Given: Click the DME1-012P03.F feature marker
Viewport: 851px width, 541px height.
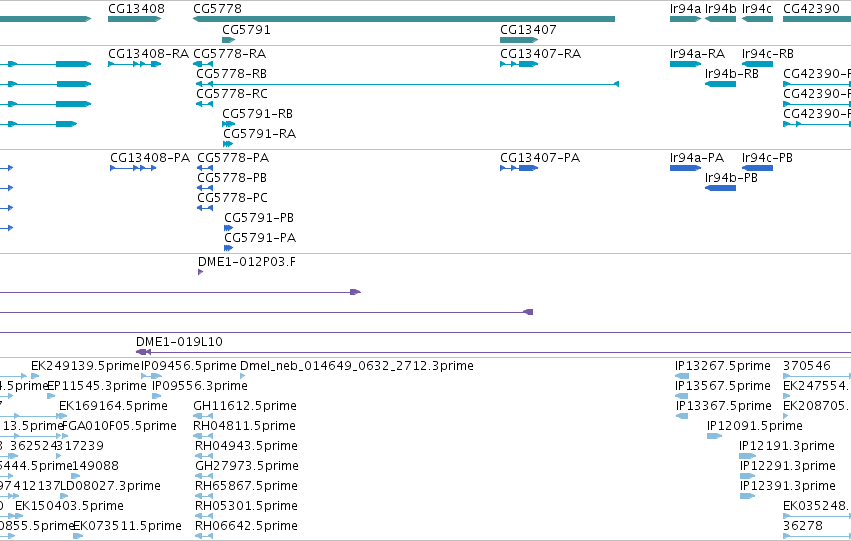Looking at the screenshot, I should (200, 272).
